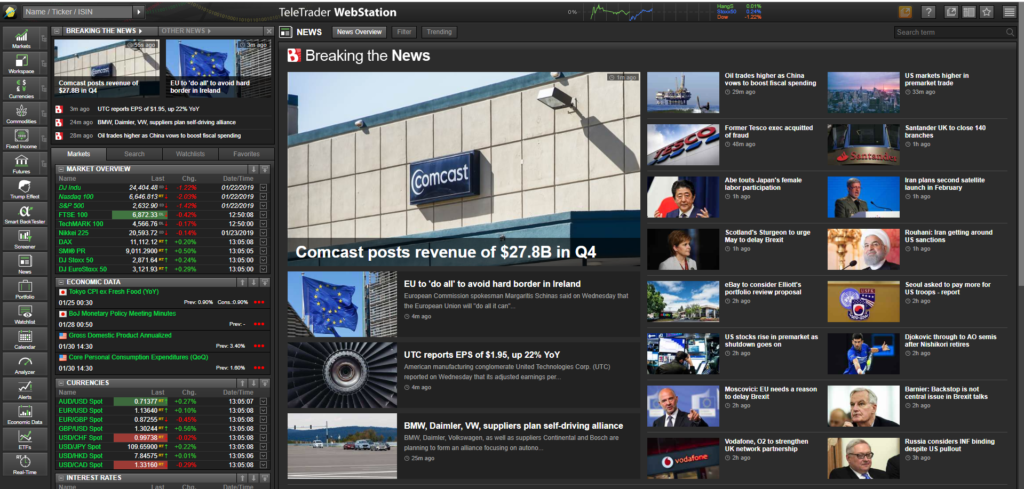
Task: Move Economic Data panel down arrow
Action: click(x=253, y=282)
